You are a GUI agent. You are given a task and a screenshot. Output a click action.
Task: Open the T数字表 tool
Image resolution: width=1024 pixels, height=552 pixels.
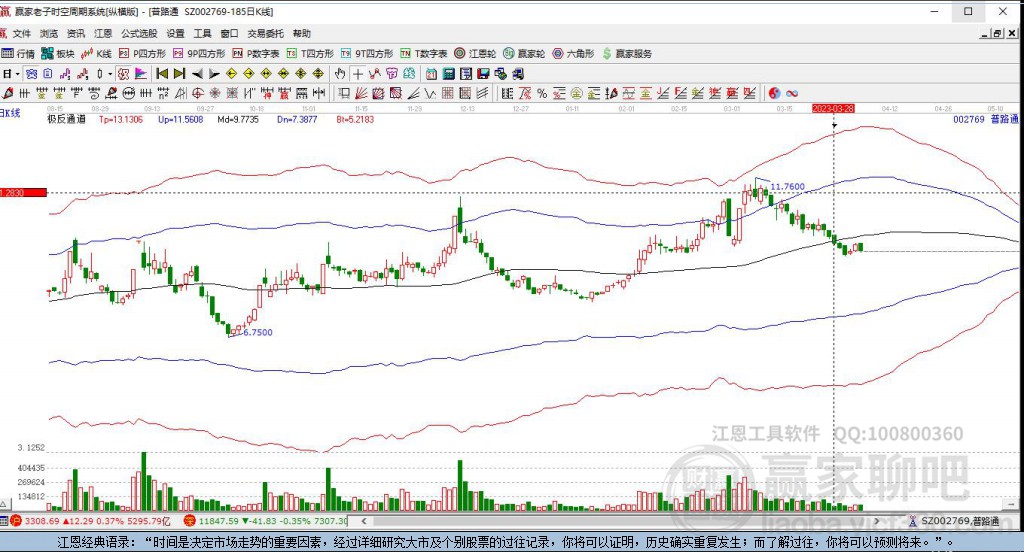[423, 54]
